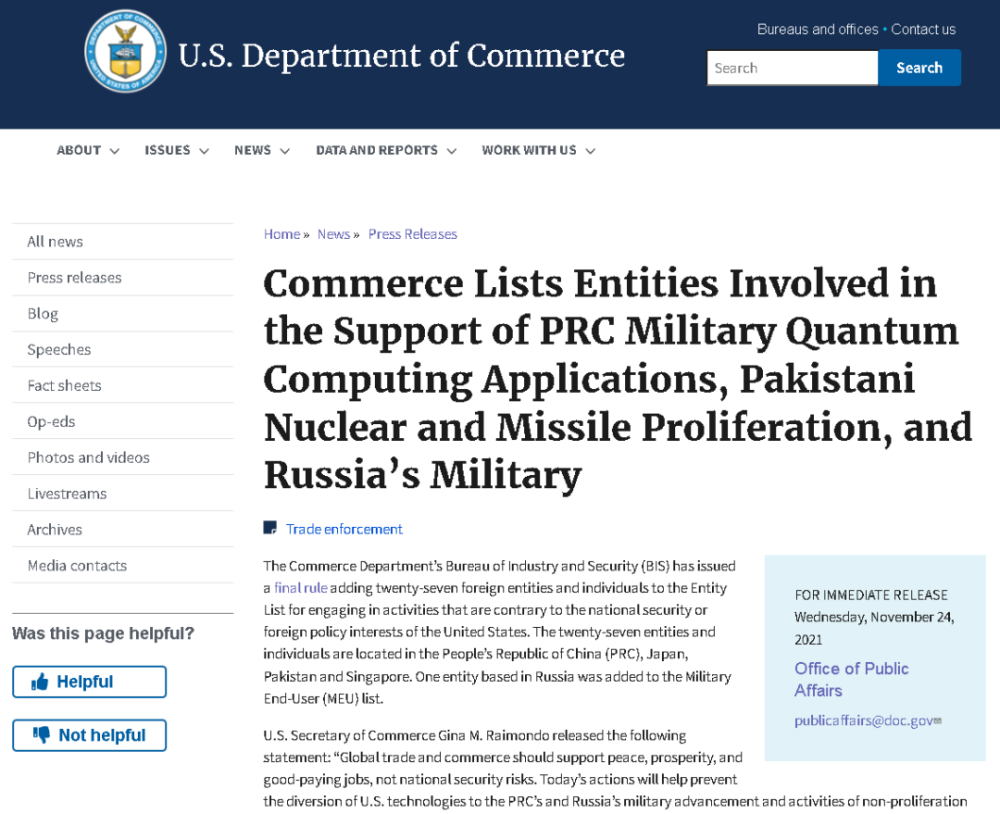The width and height of the screenshot is (1000, 814).
Task: Click the Department of Commerce seal logo
Action: pos(126,51)
